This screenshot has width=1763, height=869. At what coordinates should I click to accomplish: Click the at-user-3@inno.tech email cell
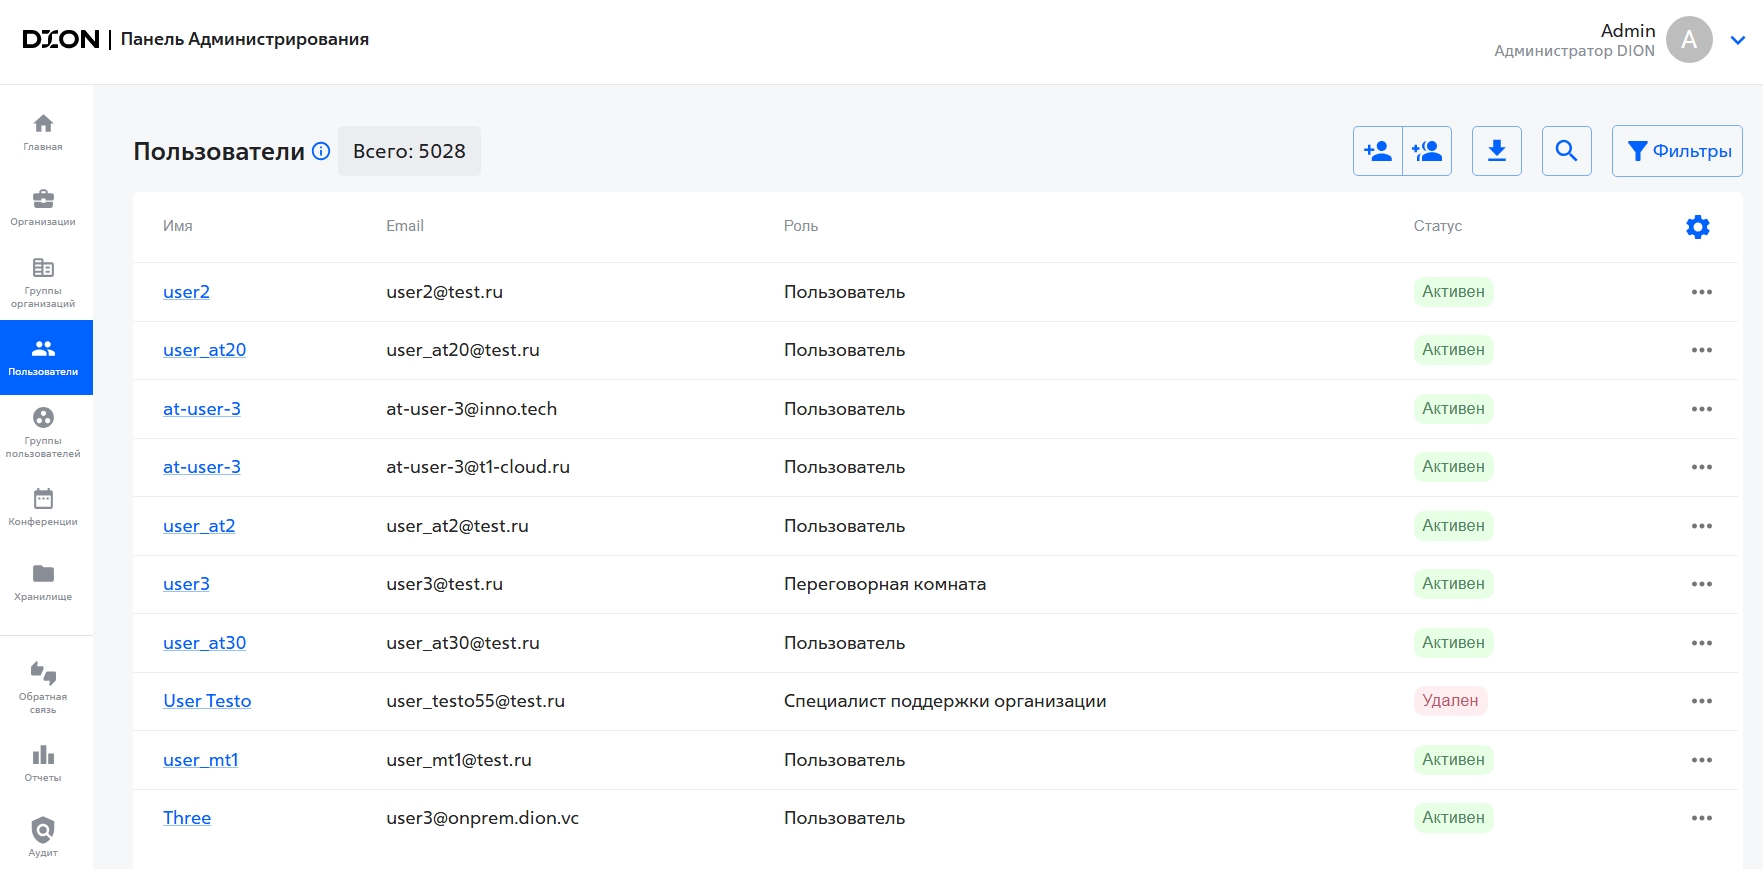[472, 409]
